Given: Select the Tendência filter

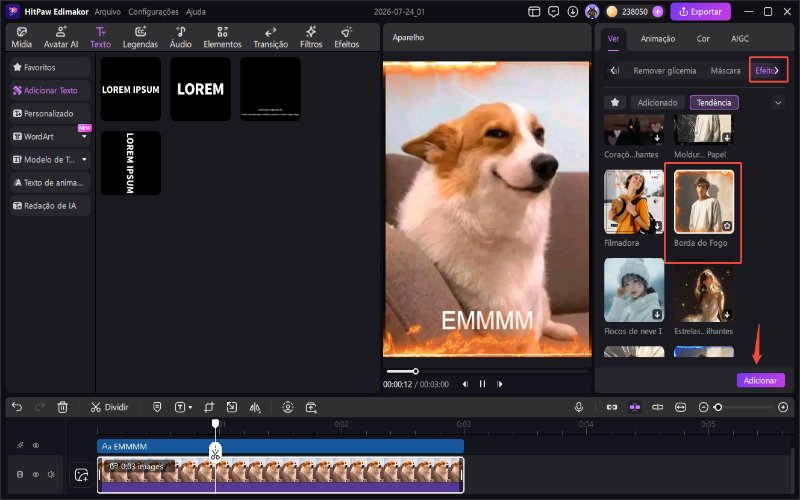Looking at the screenshot, I should pos(714,103).
